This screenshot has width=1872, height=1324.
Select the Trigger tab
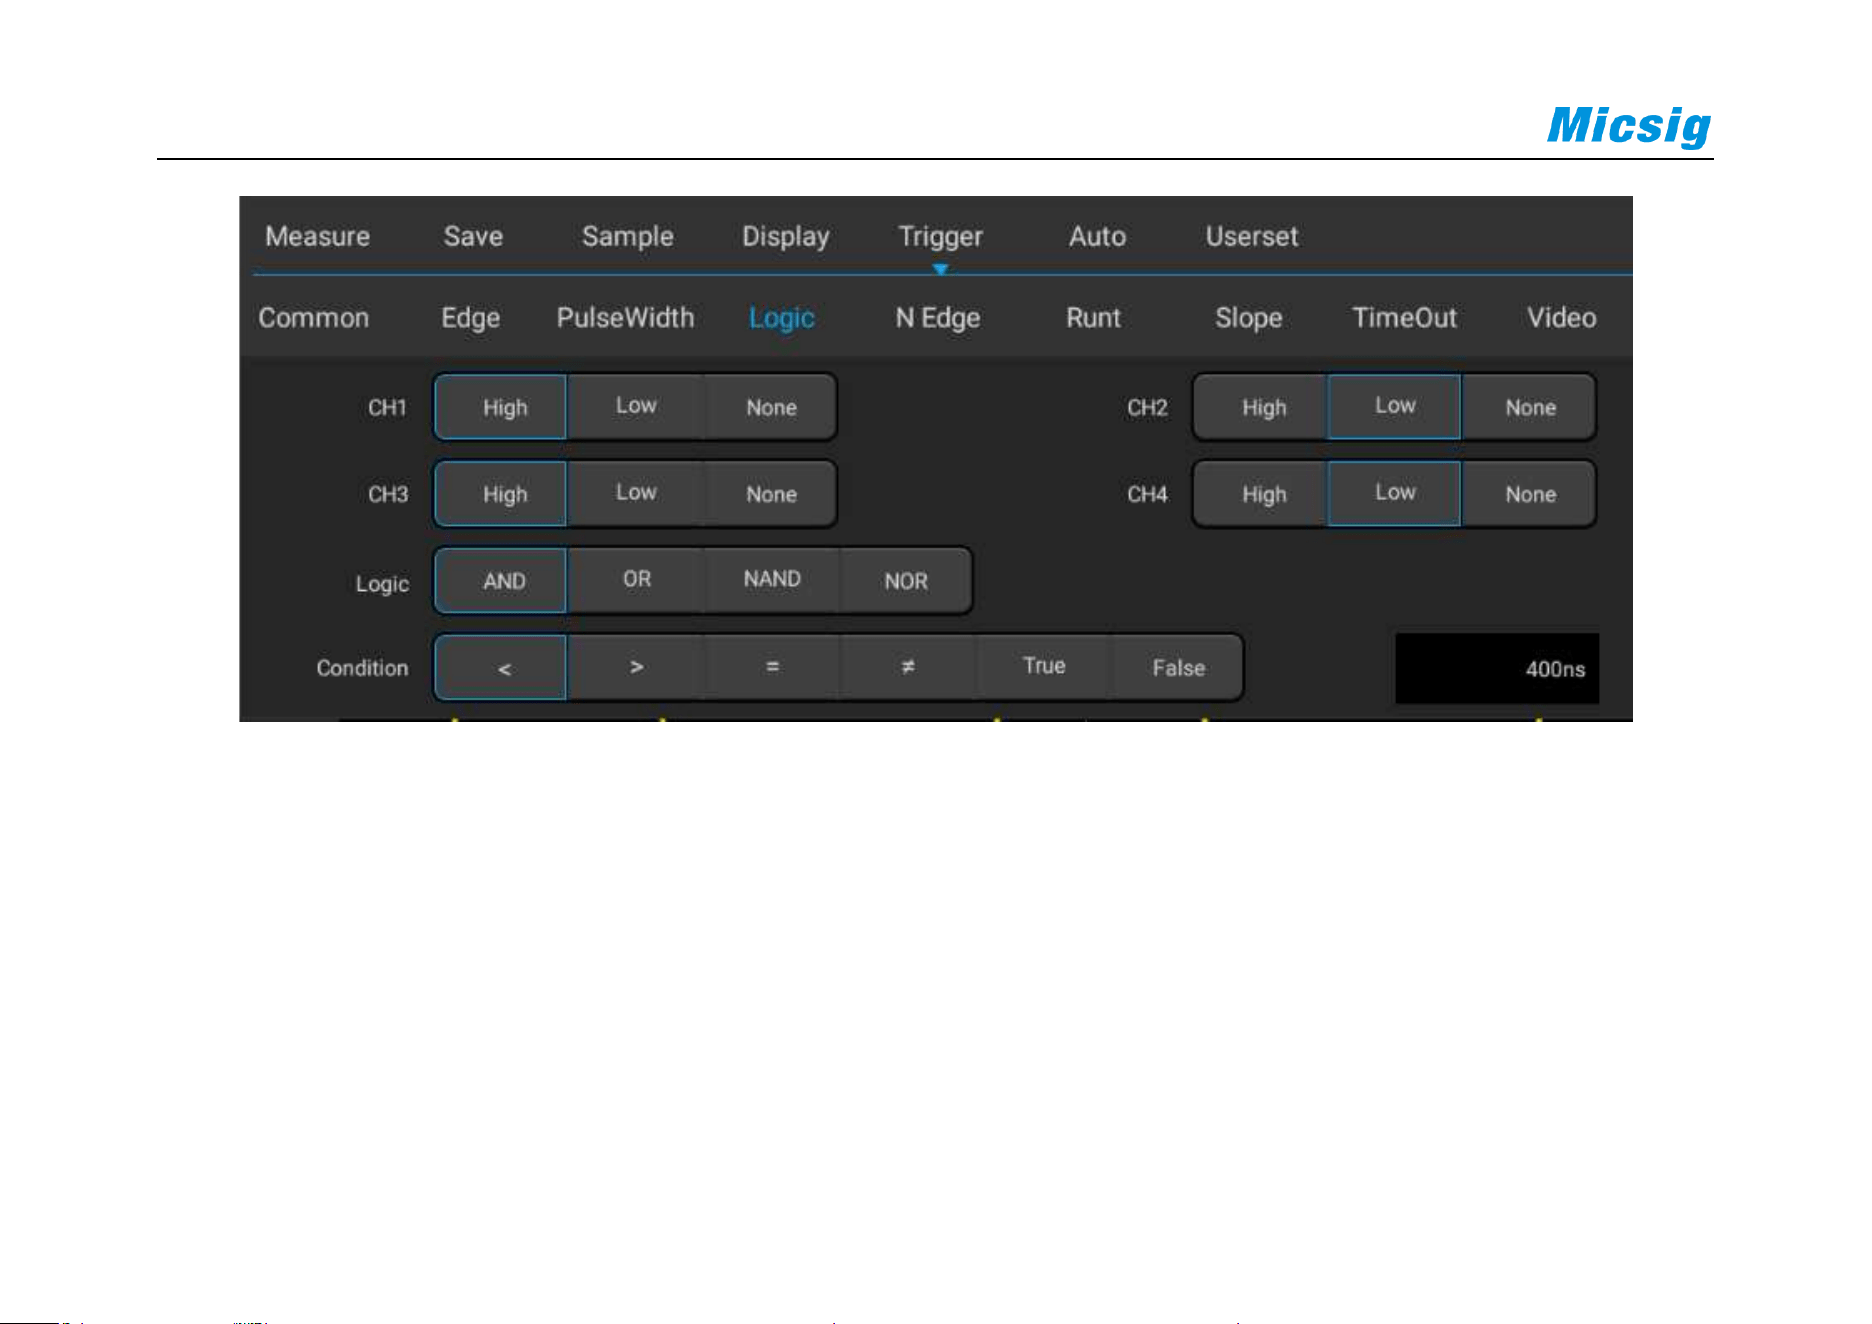coord(940,236)
